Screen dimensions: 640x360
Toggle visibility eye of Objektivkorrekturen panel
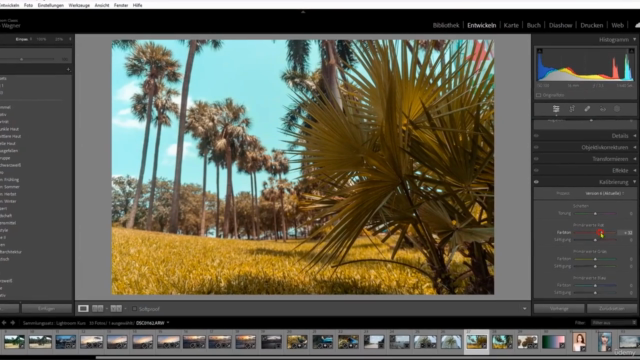click(x=536, y=147)
